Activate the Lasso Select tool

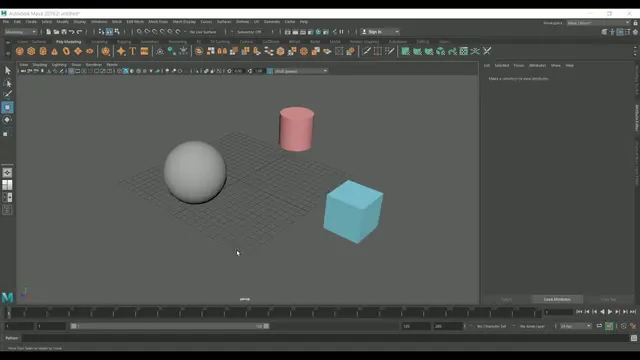click(x=7, y=83)
